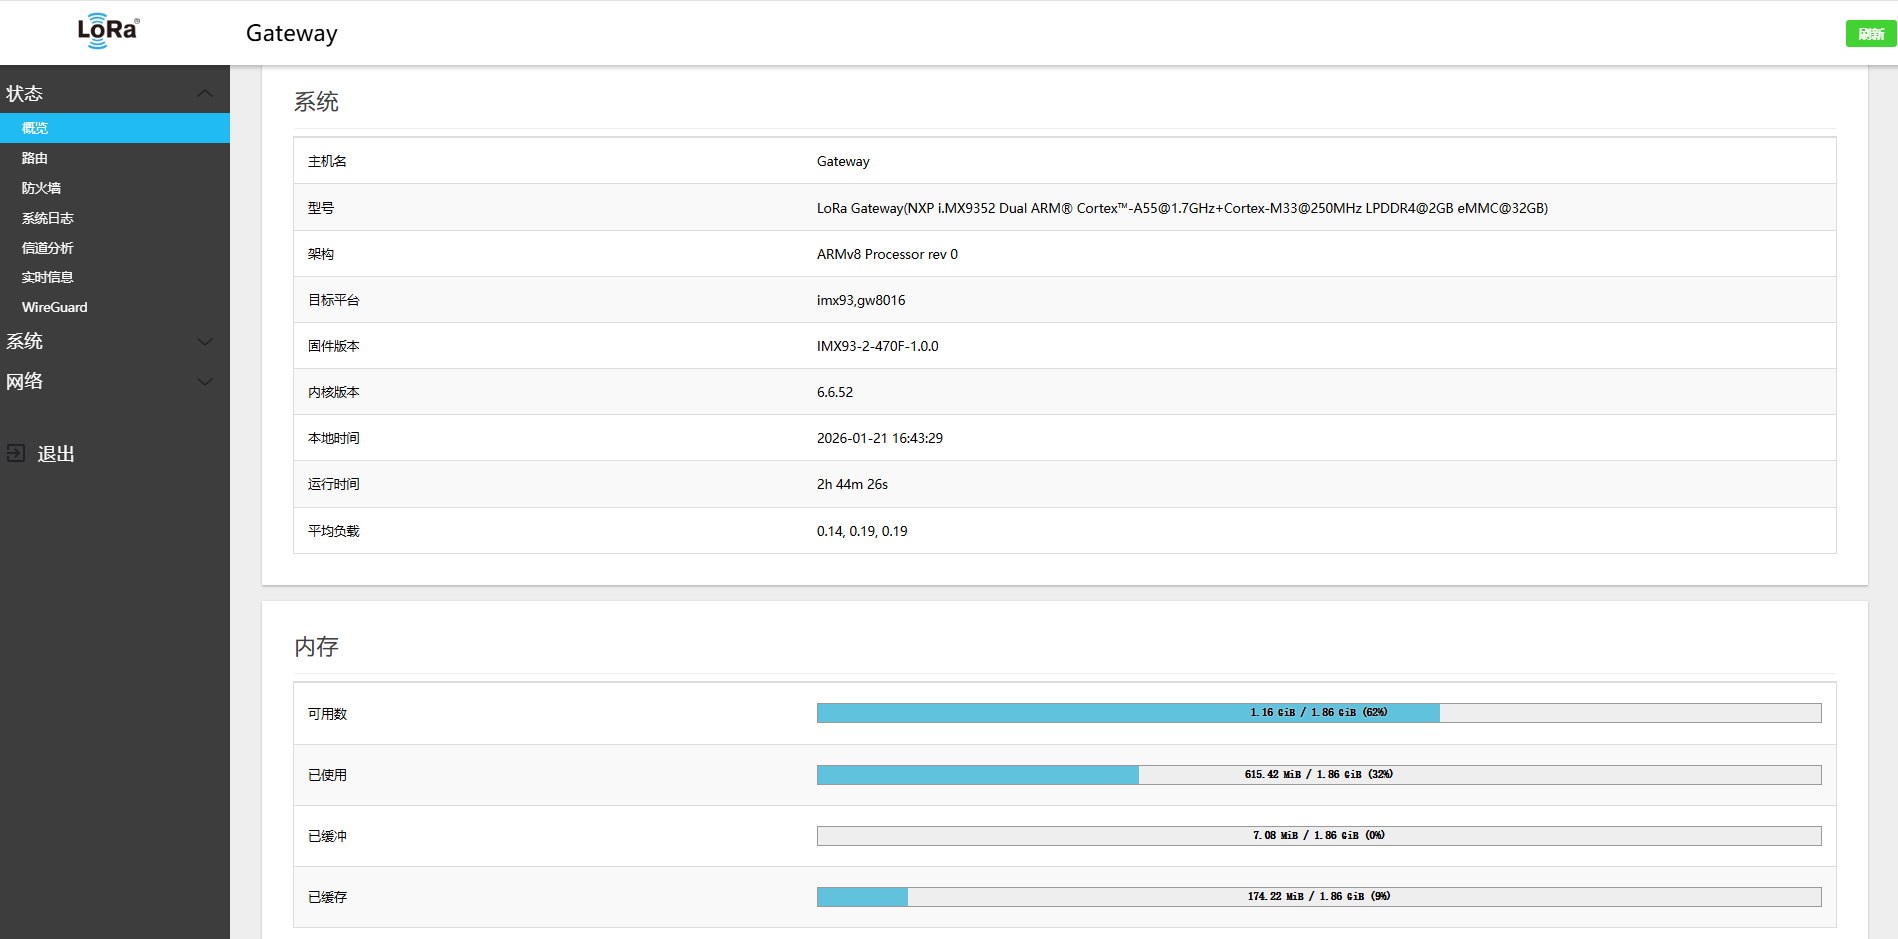This screenshot has height=939, width=1898.
Task: Go to 系统日志 in sidebar
Action: pyautogui.click(x=47, y=218)
